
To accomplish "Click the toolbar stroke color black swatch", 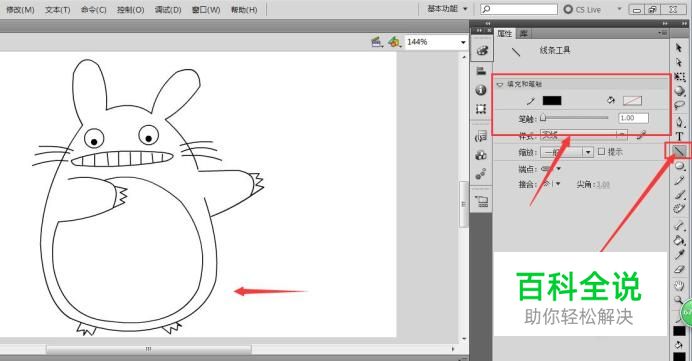I will coord(679,331).
